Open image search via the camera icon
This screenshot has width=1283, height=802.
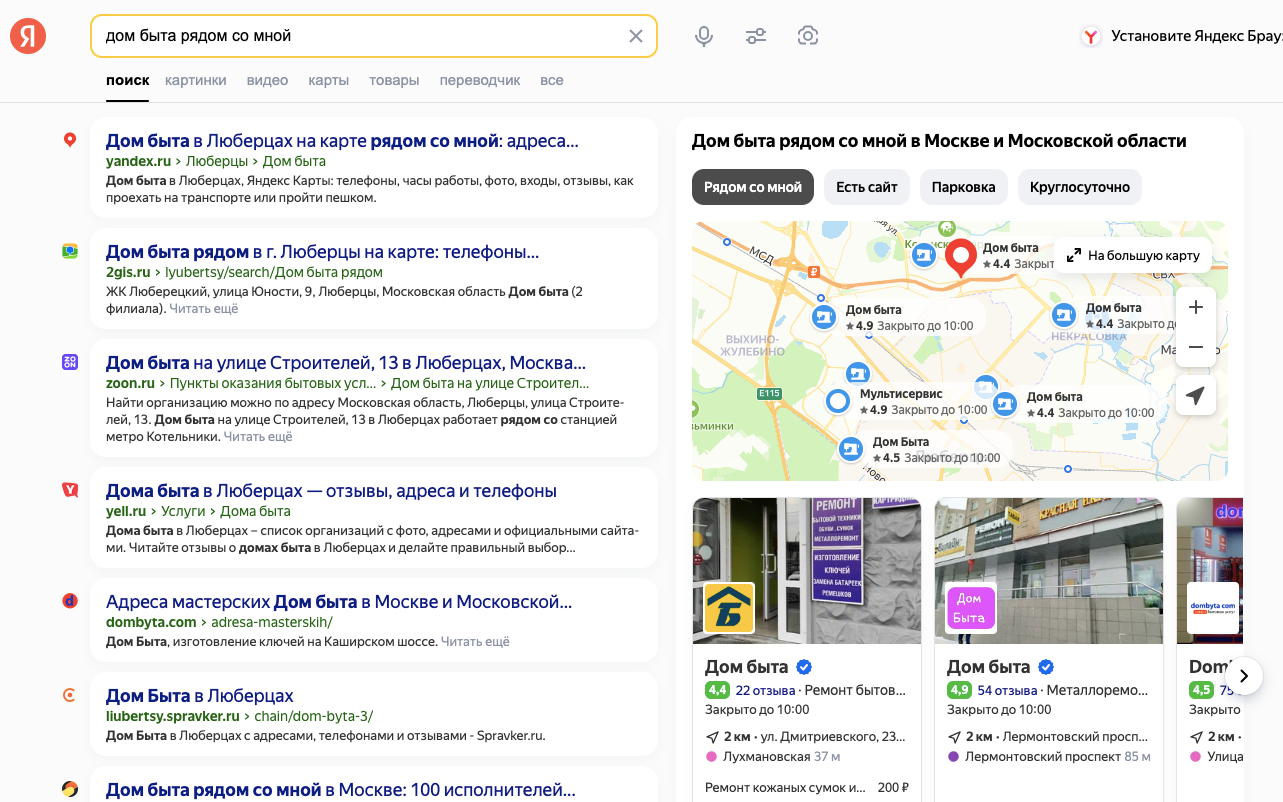[808, 35]
